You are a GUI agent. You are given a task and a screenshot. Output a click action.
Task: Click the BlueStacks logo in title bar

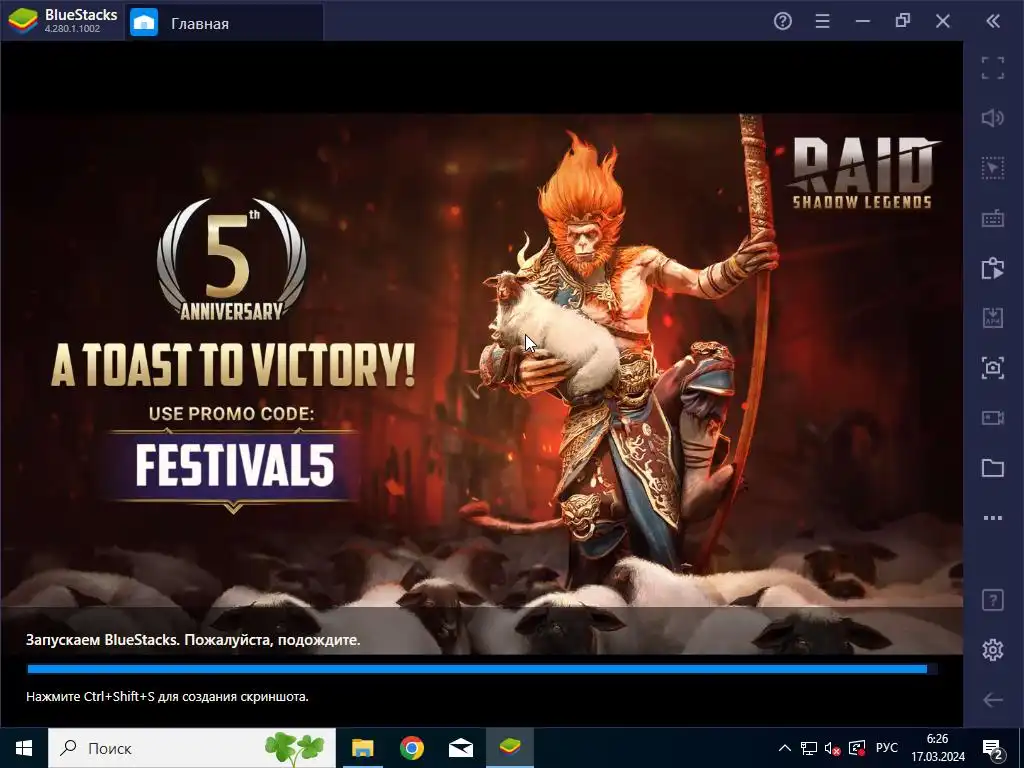coord(23,22)
